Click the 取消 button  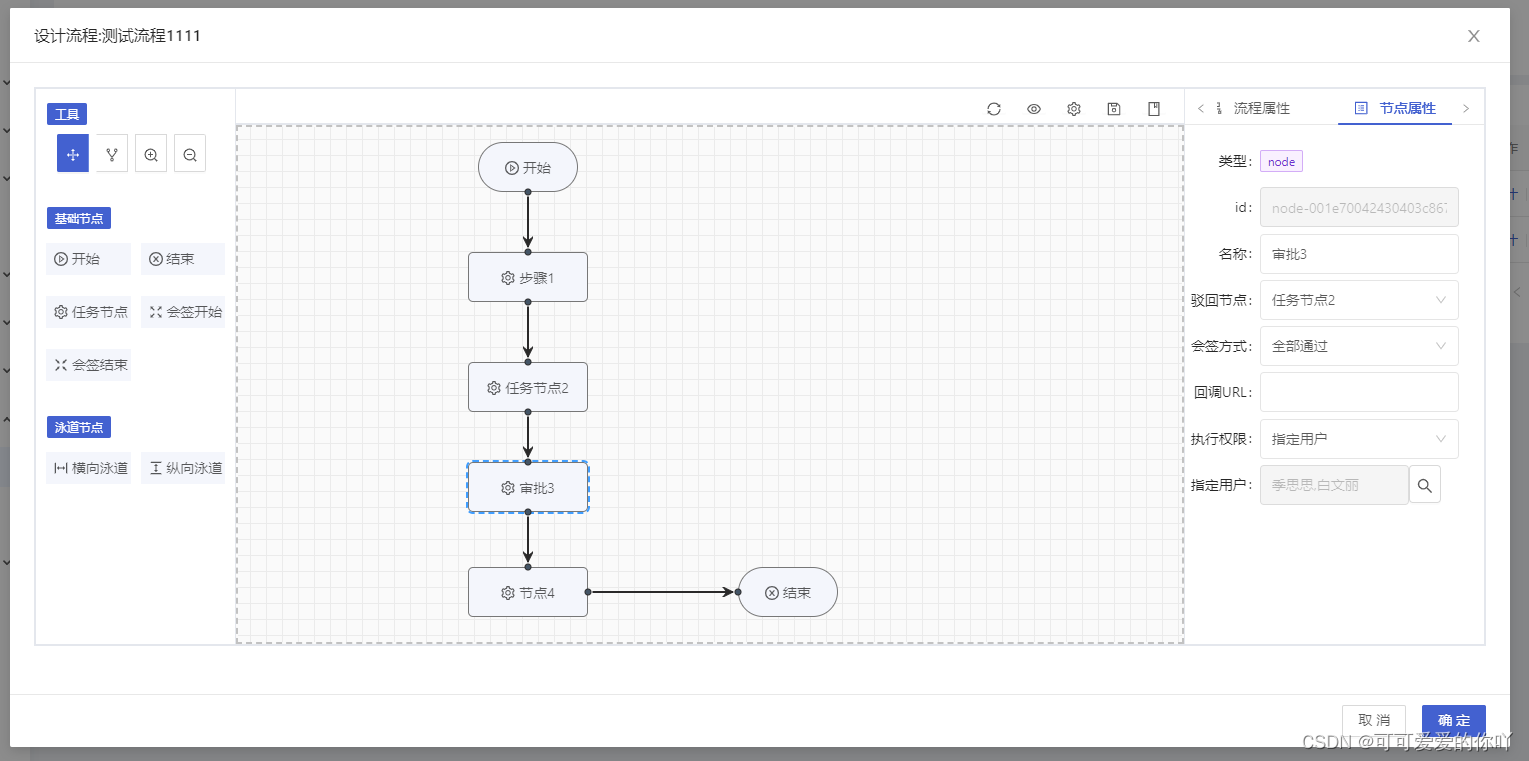(x=1374, y=721)
